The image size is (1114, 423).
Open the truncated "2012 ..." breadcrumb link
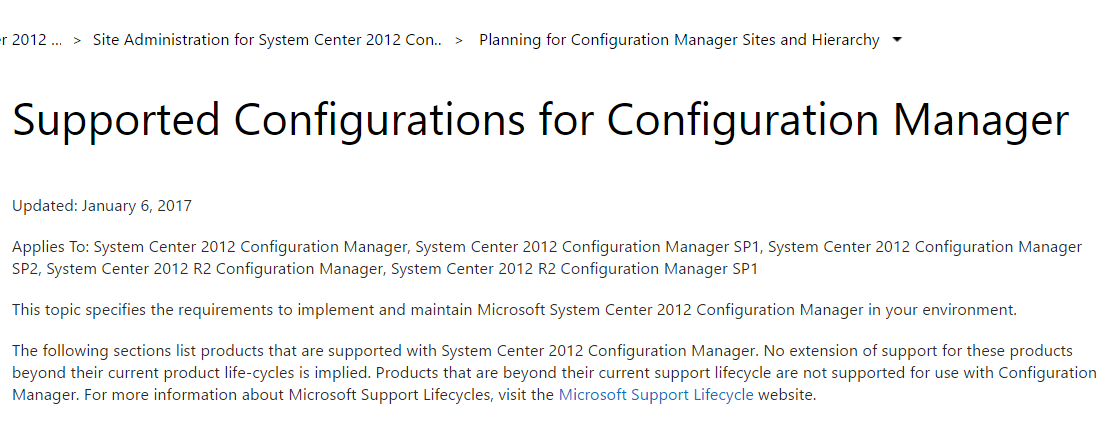coord(30,40)
